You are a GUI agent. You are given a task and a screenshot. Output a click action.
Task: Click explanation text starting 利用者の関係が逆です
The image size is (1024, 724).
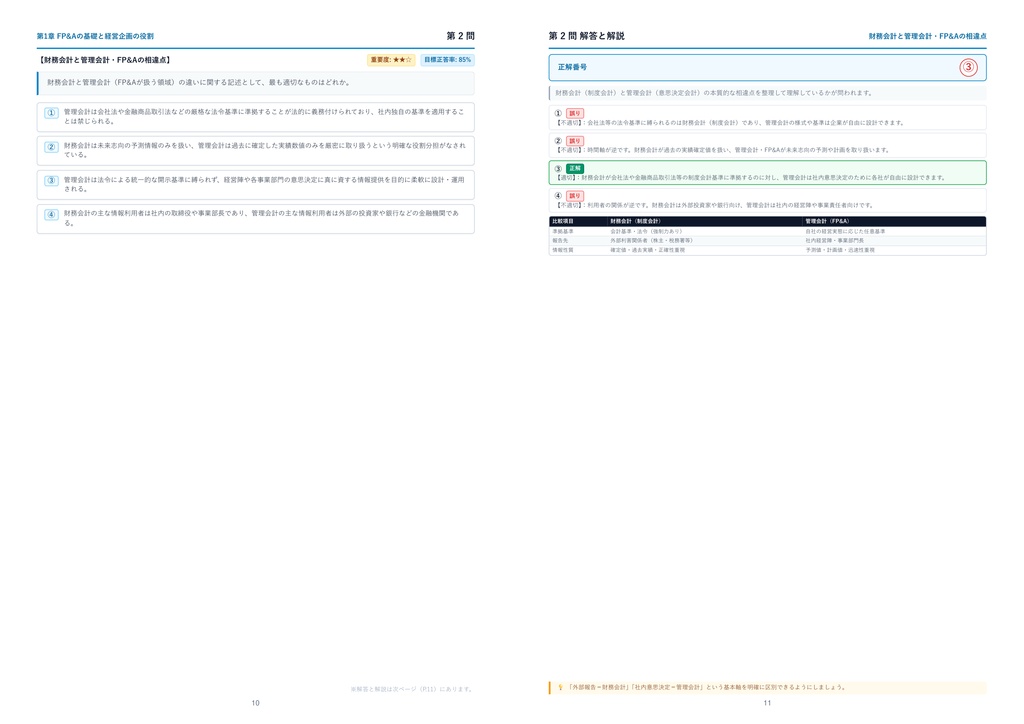730,205
